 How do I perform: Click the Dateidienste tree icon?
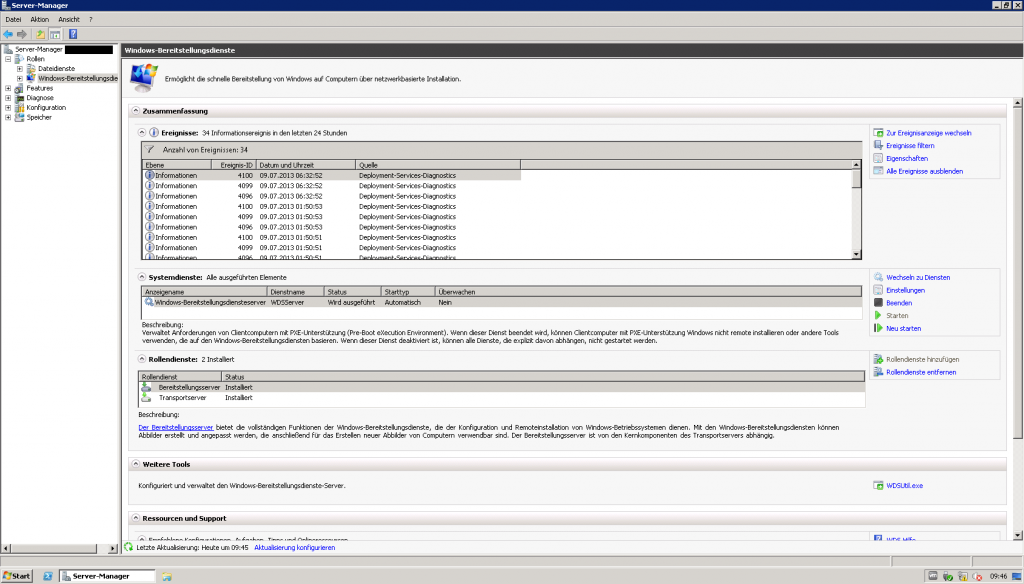pos(31,69)
